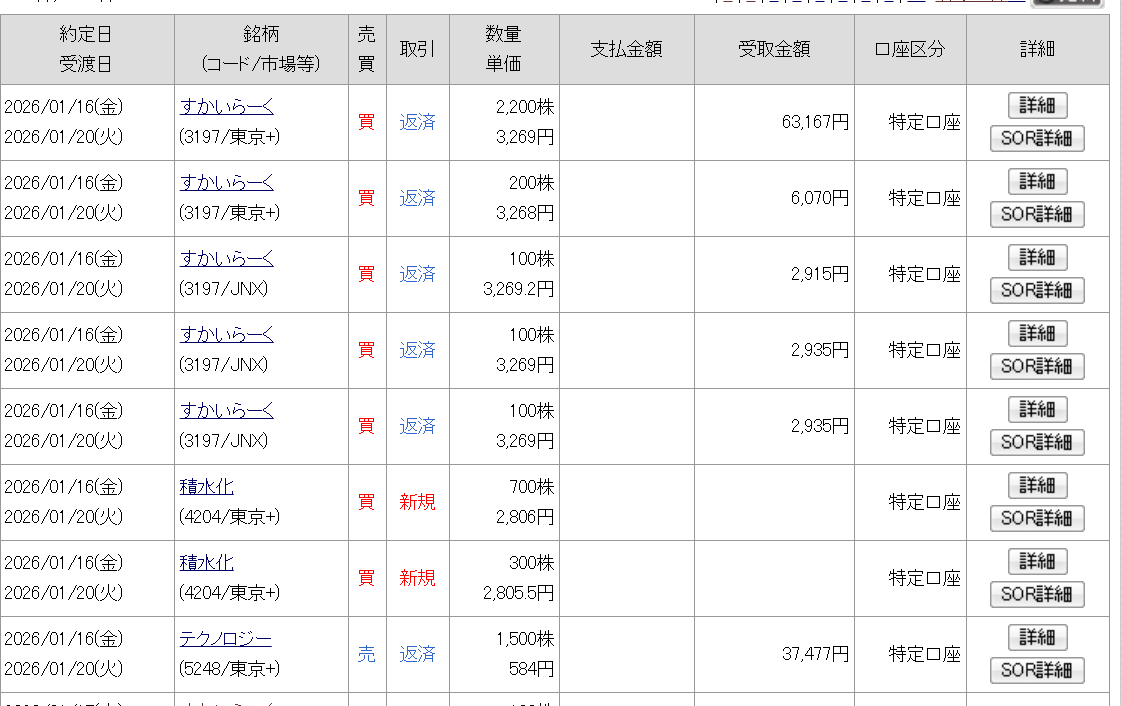Open the 積水化 link in the 700株 row

206,487
